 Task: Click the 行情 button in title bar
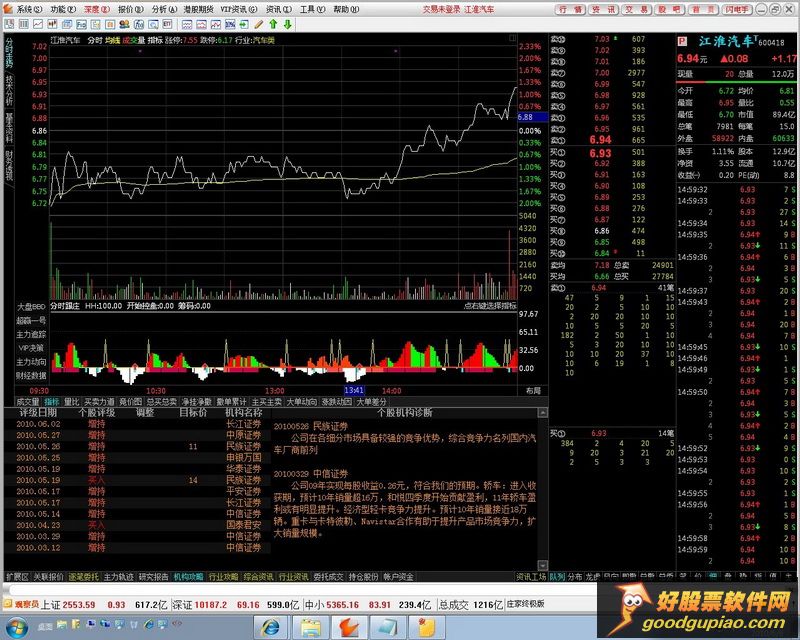click(569, 9)
